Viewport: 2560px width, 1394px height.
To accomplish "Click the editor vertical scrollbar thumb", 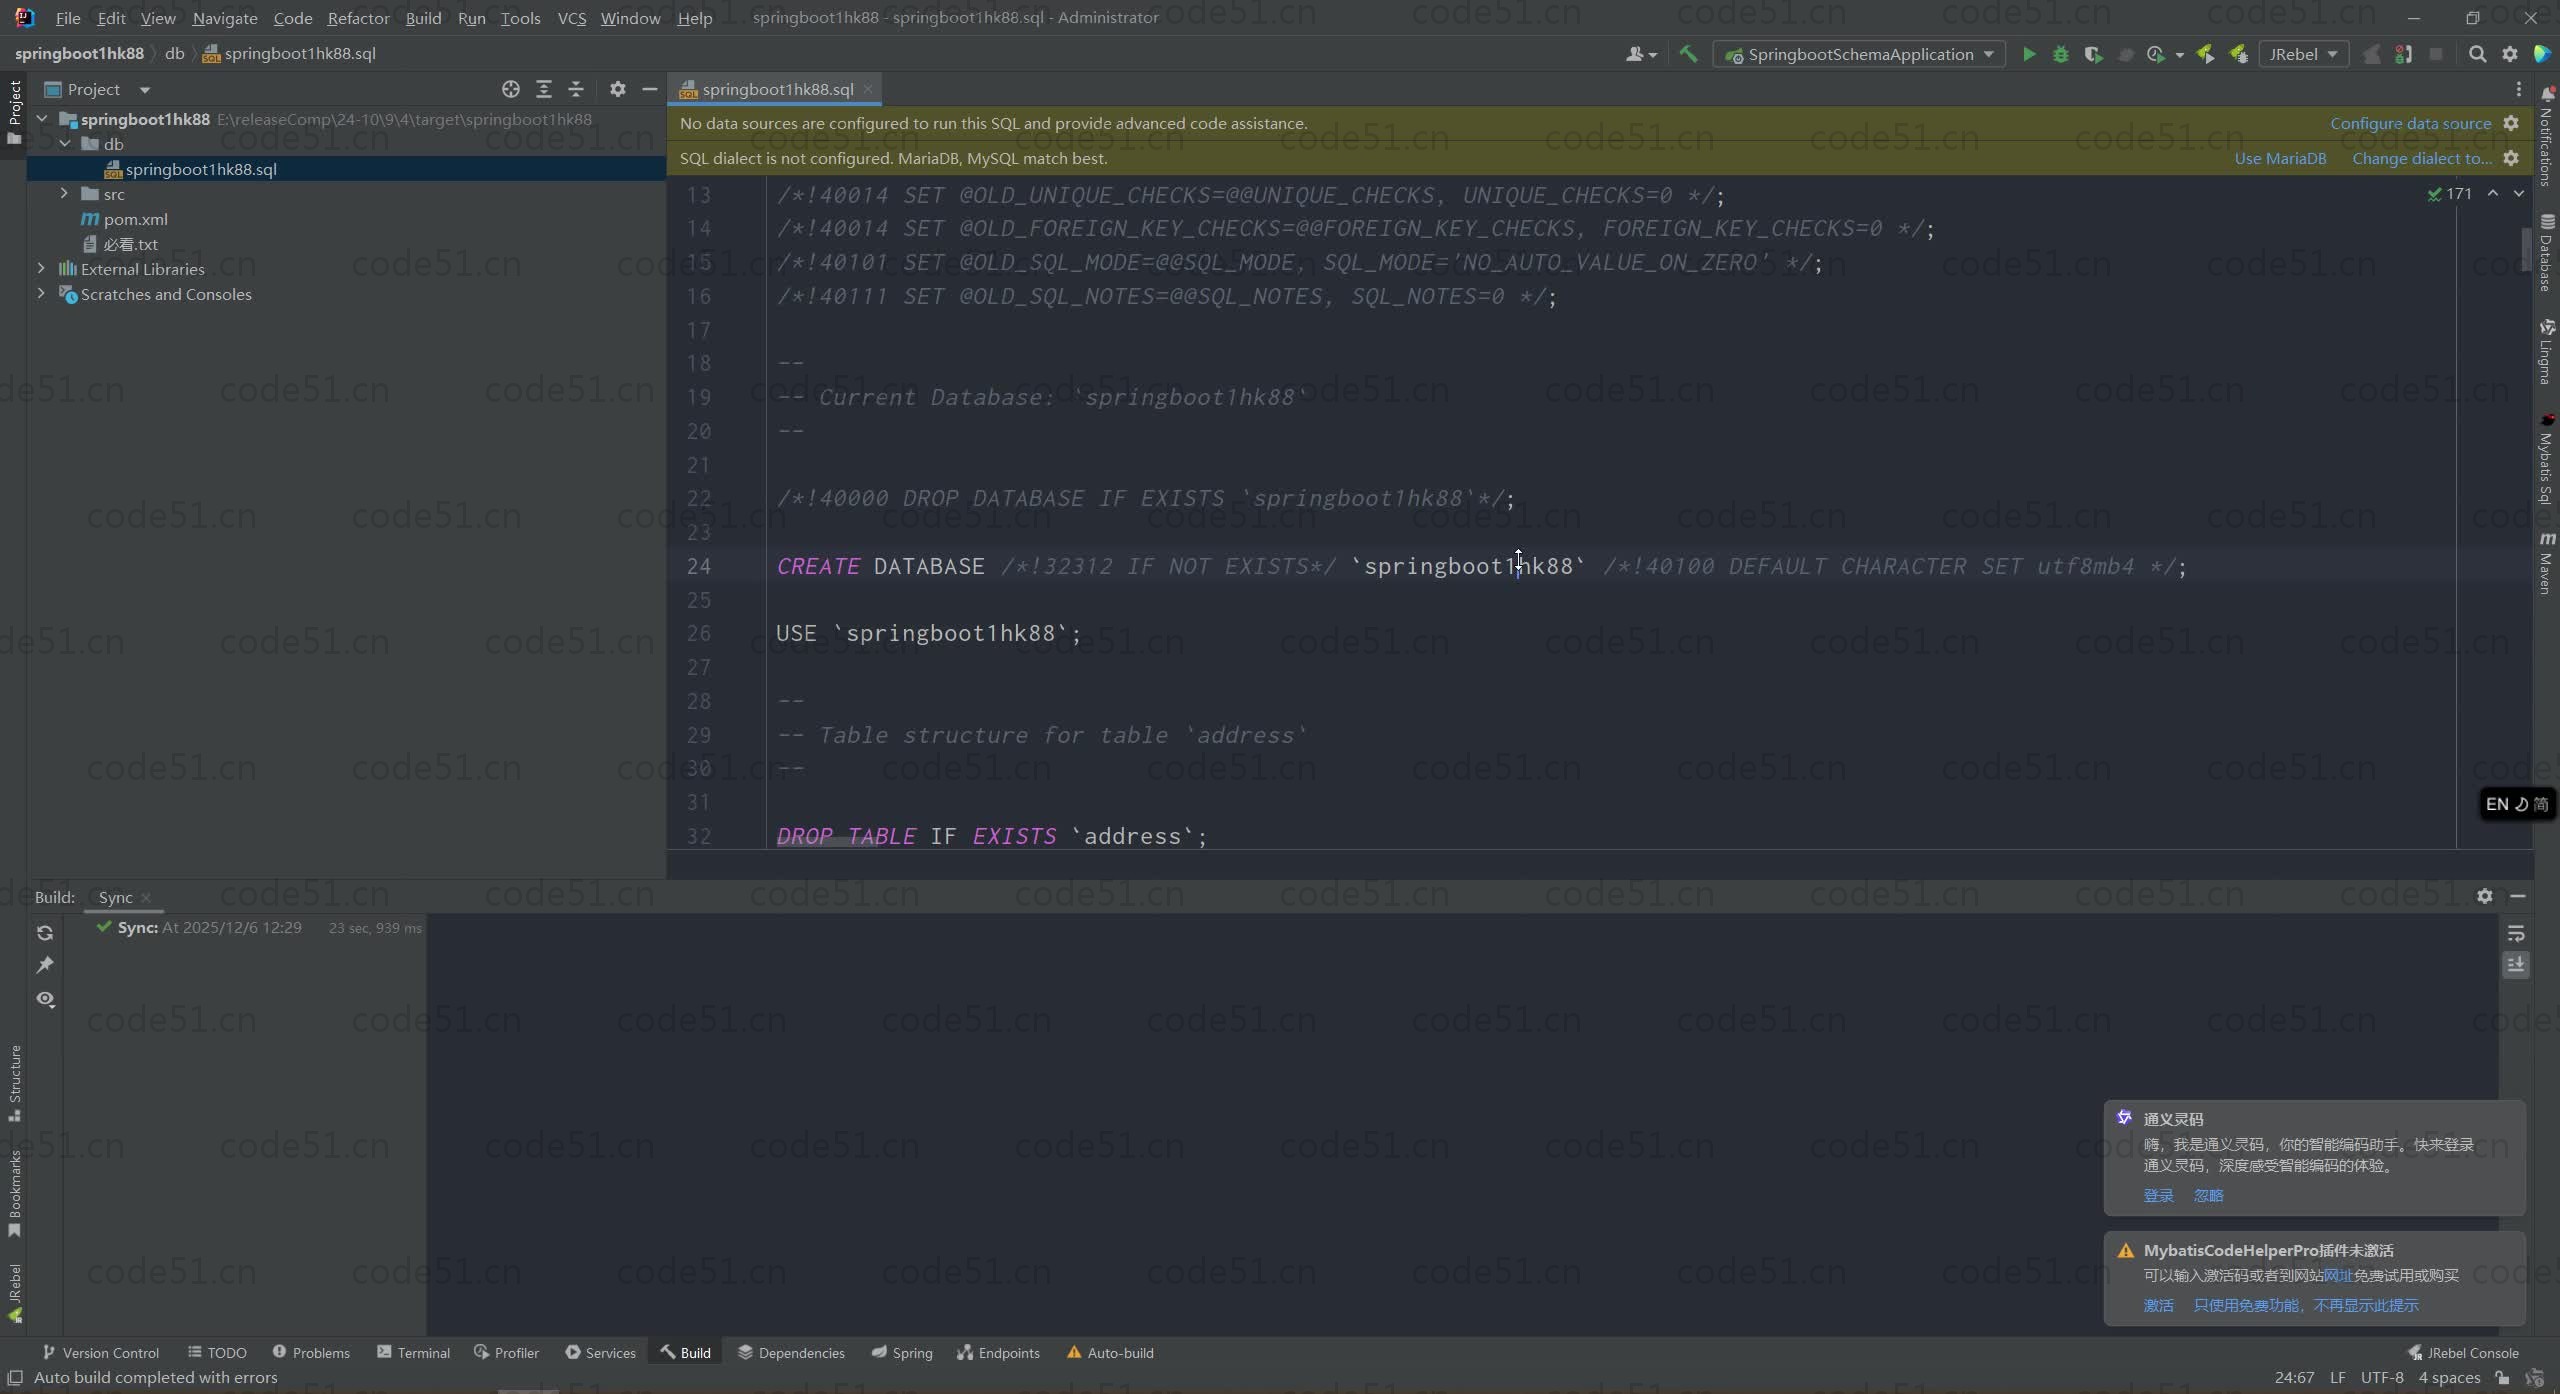I will [x=2526, y=250].
